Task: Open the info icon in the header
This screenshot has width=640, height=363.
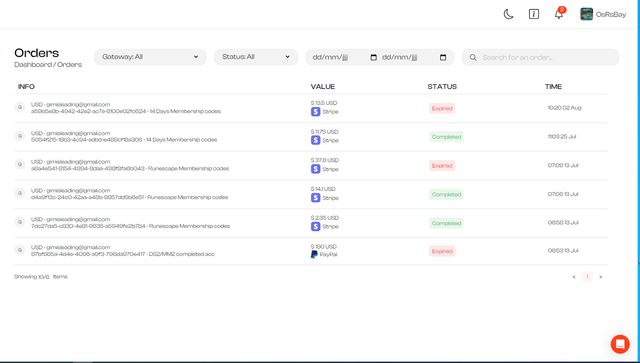Action: [534, 14]
